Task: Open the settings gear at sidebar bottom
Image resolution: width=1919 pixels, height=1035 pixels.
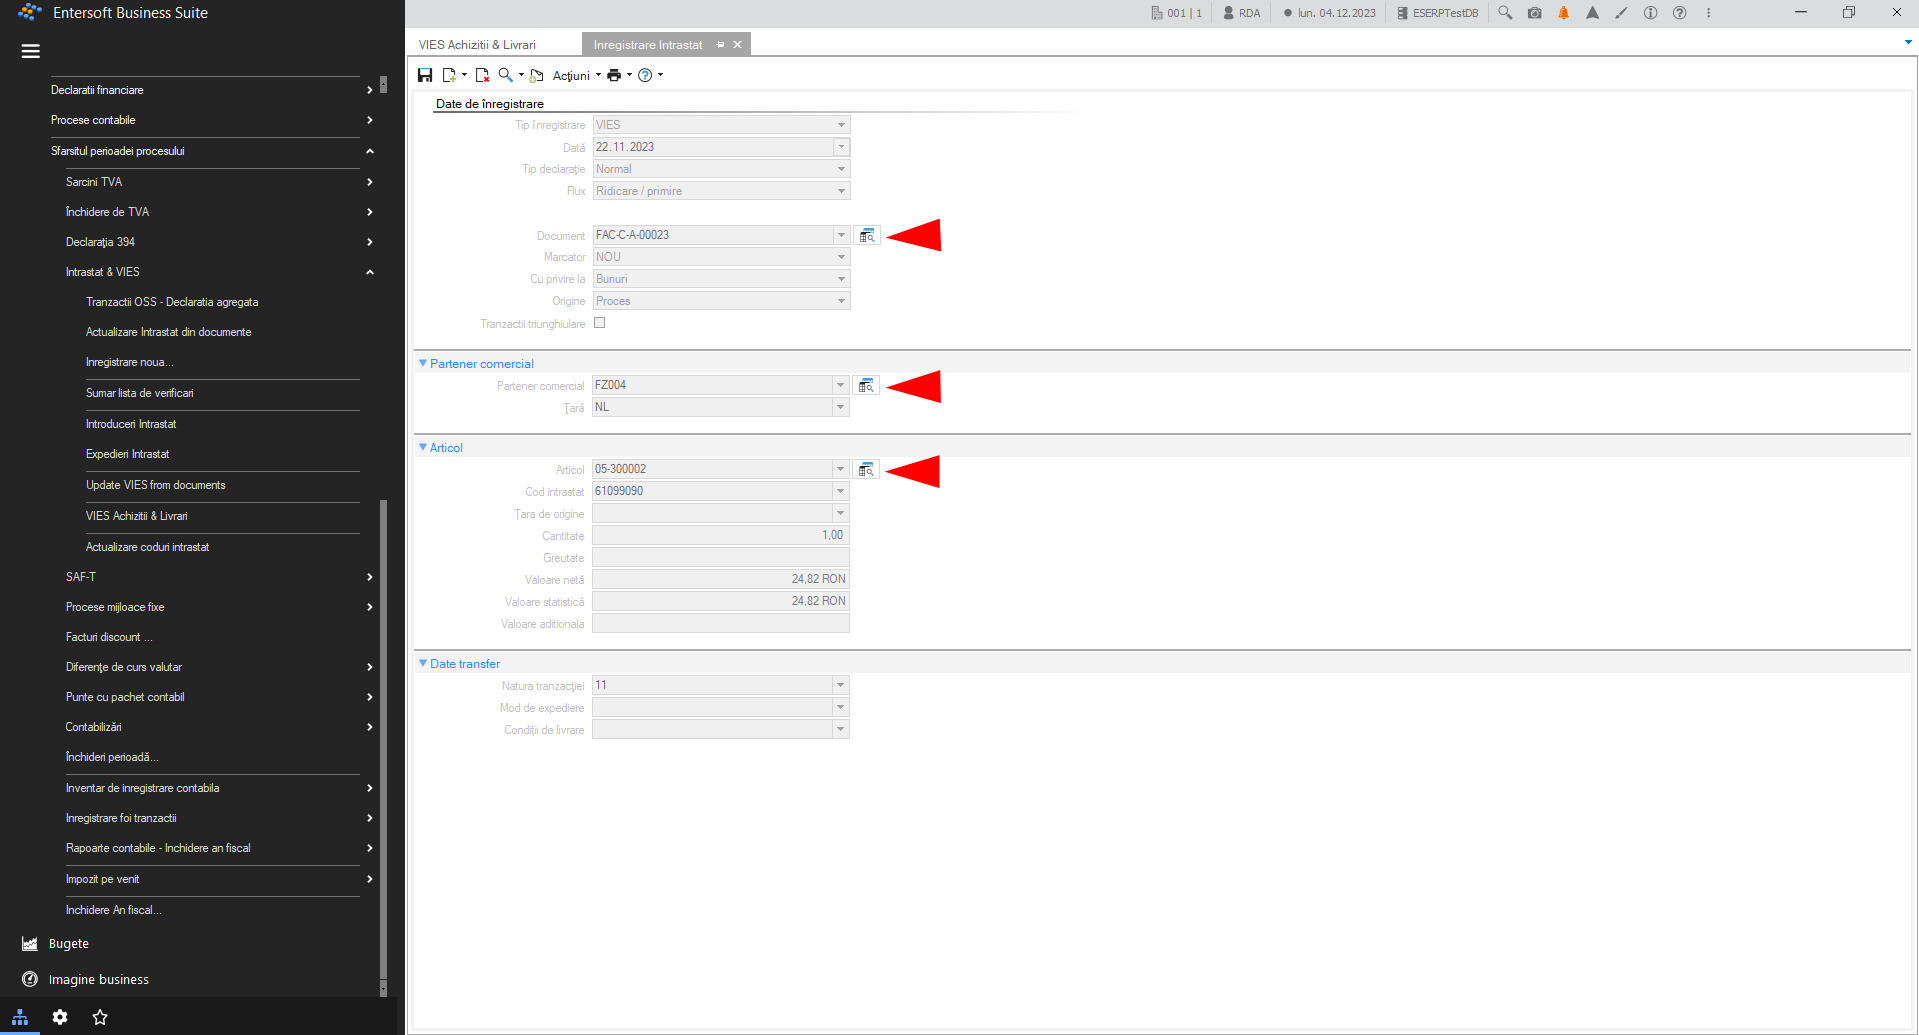Action: [60, 1017]
